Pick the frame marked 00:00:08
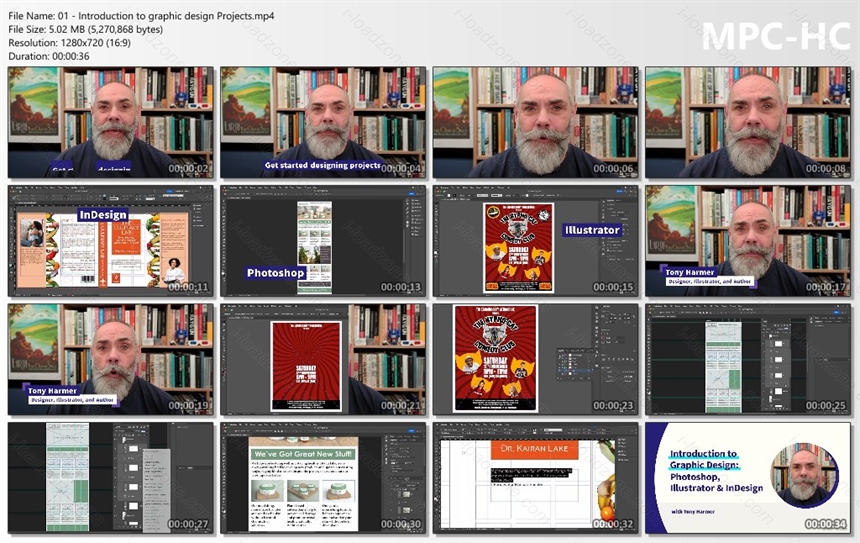Viewport: 860px width, 543px height. tap(748, 122)
